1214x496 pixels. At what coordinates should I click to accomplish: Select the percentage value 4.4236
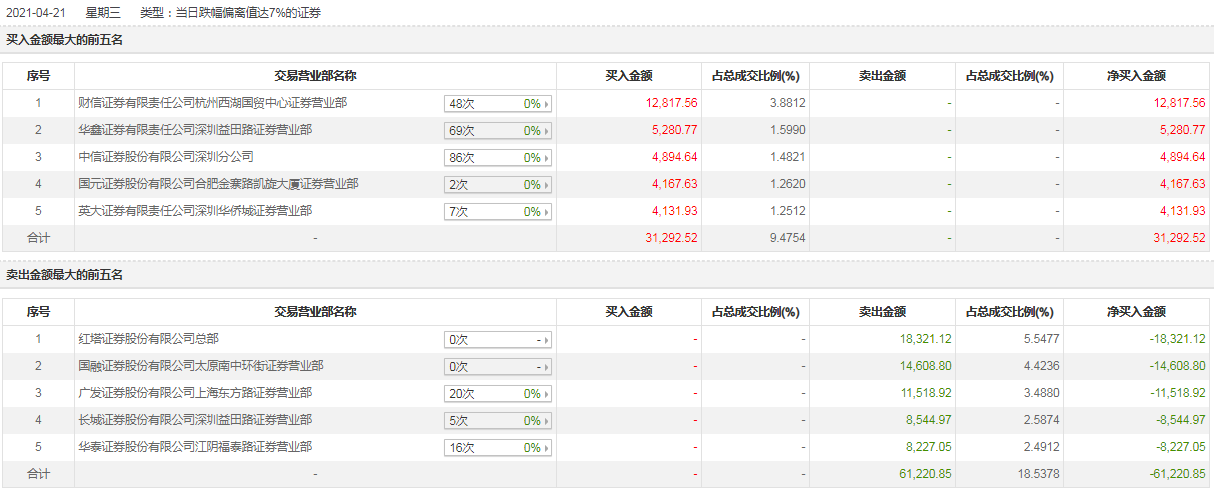click(1041, 366)
